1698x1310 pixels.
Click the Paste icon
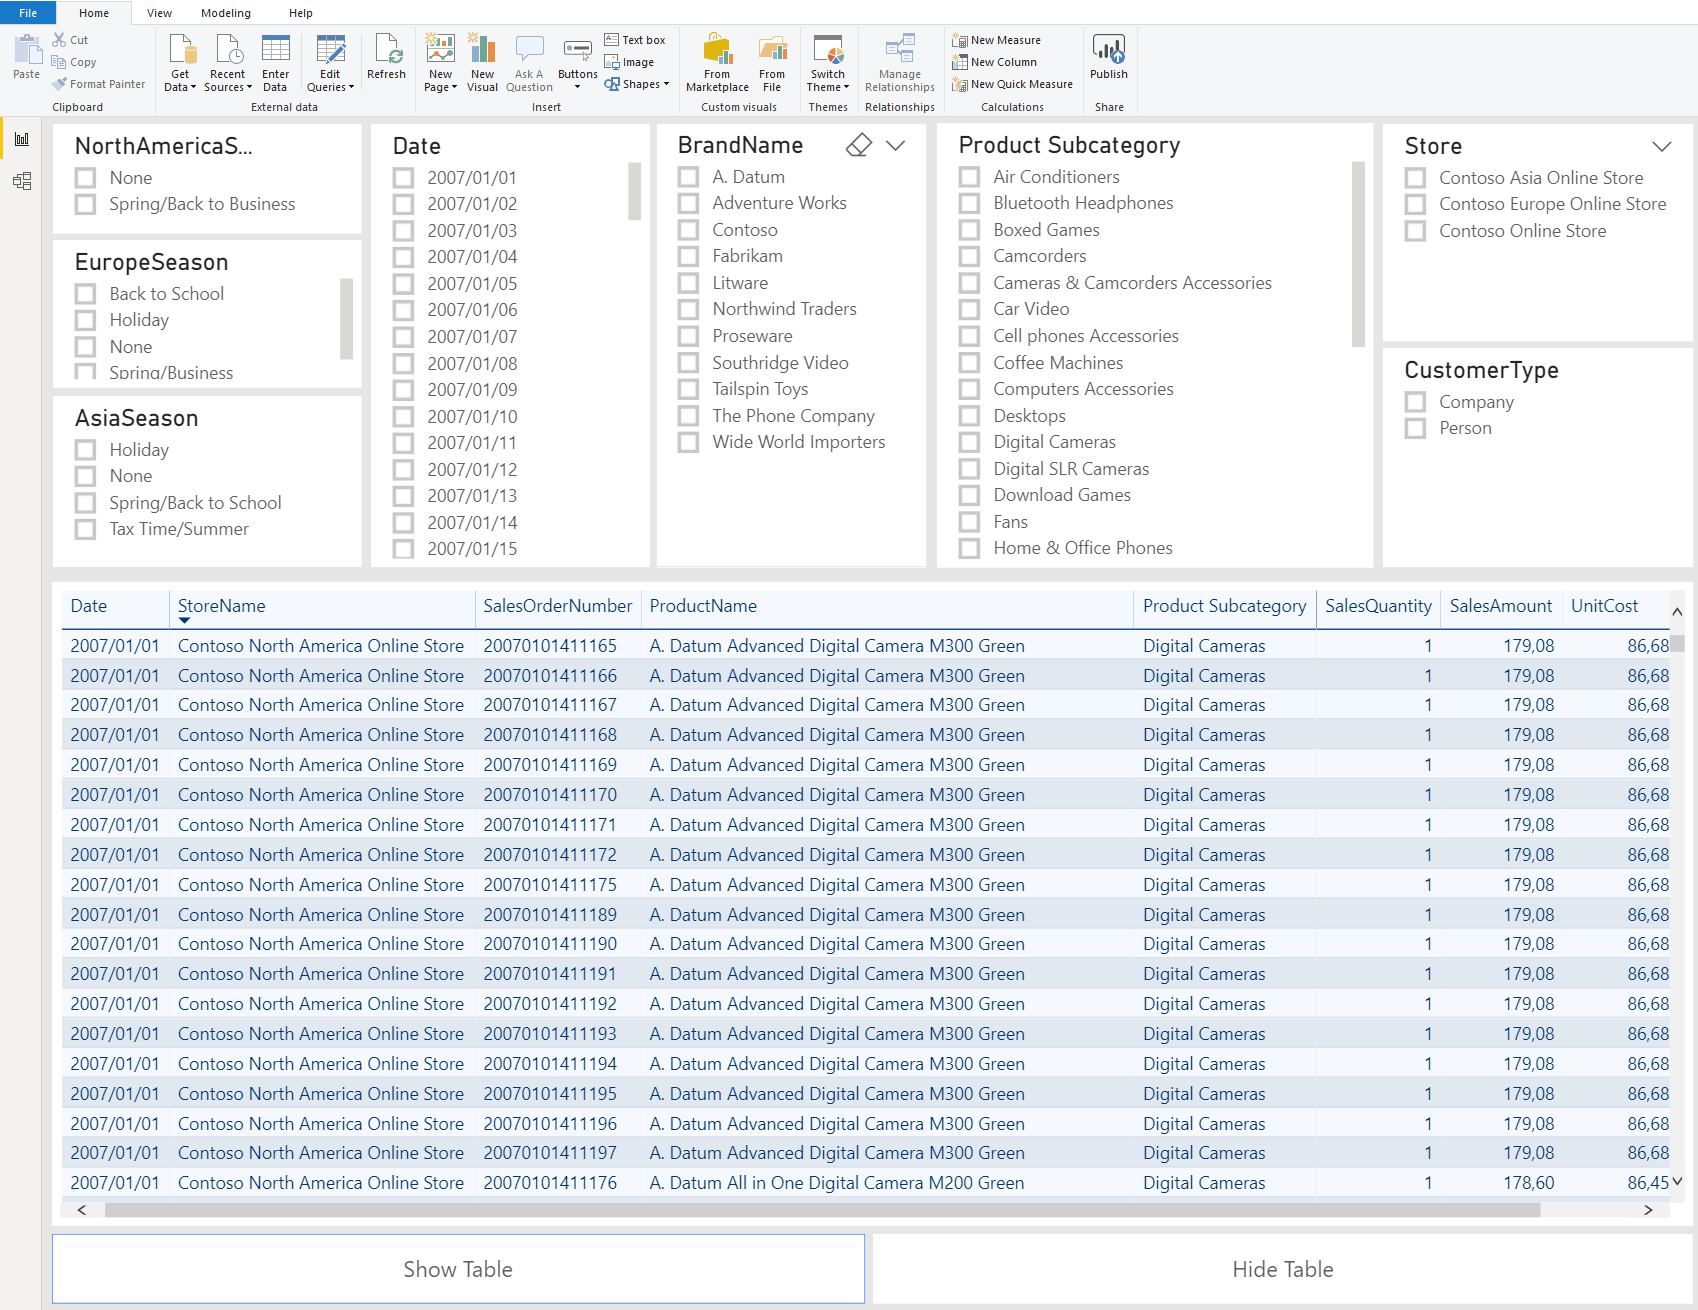pos(27,56)
